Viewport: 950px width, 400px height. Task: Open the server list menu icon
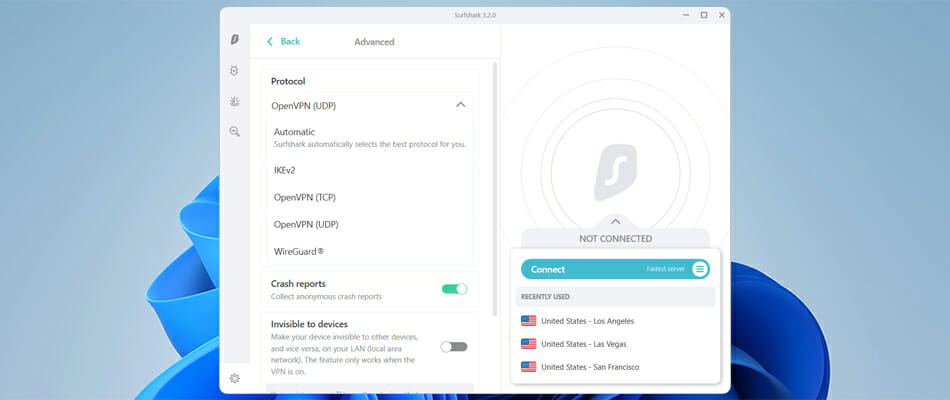[700, 269]
